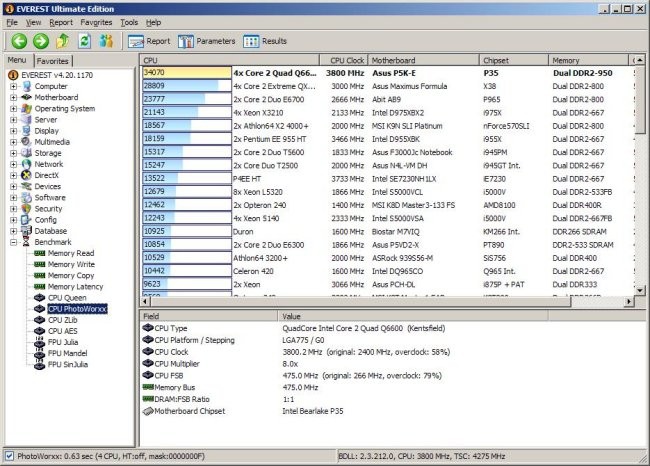Image resolution: width=650 pixels, height=466 pixels.
Task: Sort by the Motherboard column header
Action: (x=424, y=61)
